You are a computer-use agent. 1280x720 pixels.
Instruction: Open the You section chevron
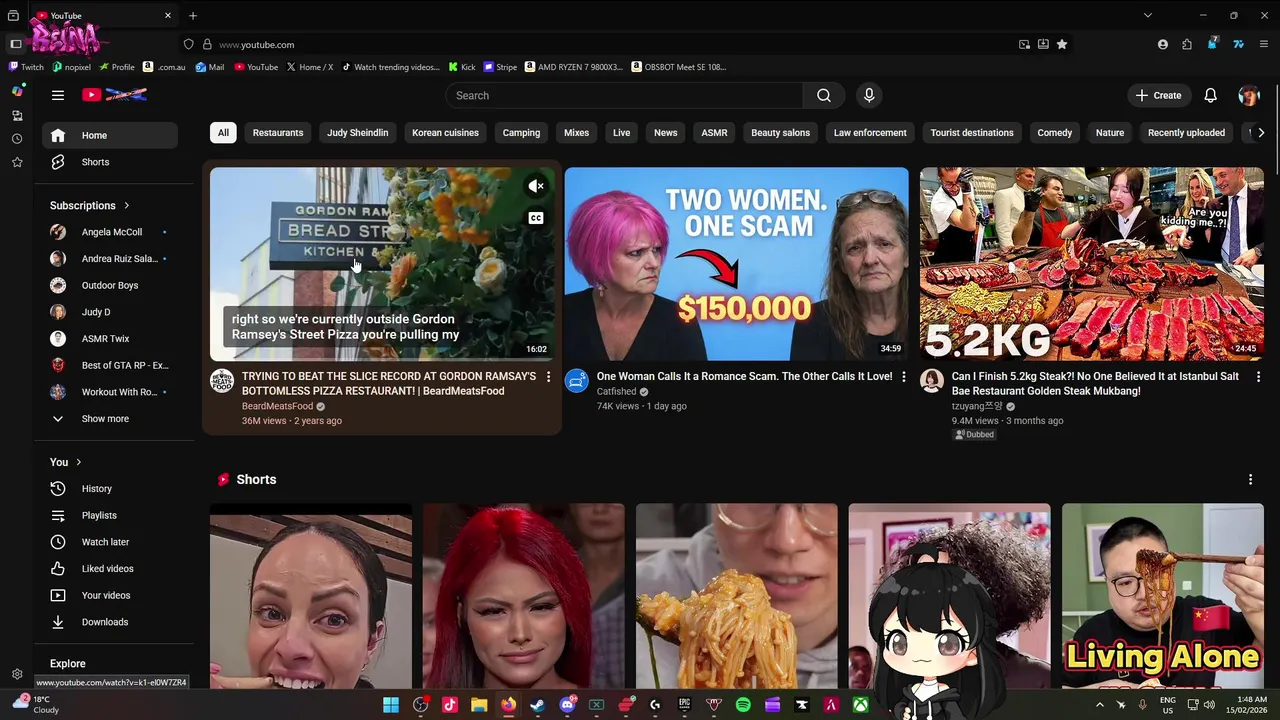78,462
